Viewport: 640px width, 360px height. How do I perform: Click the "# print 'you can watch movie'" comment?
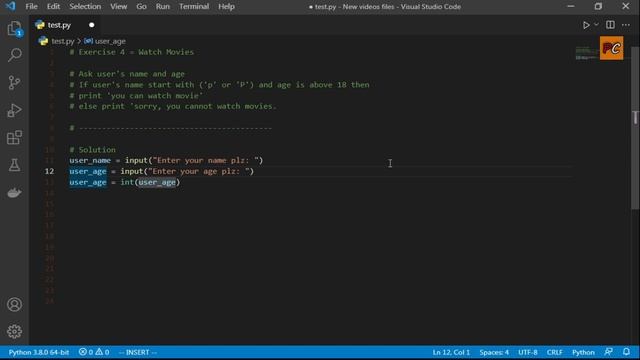point(136,96)
